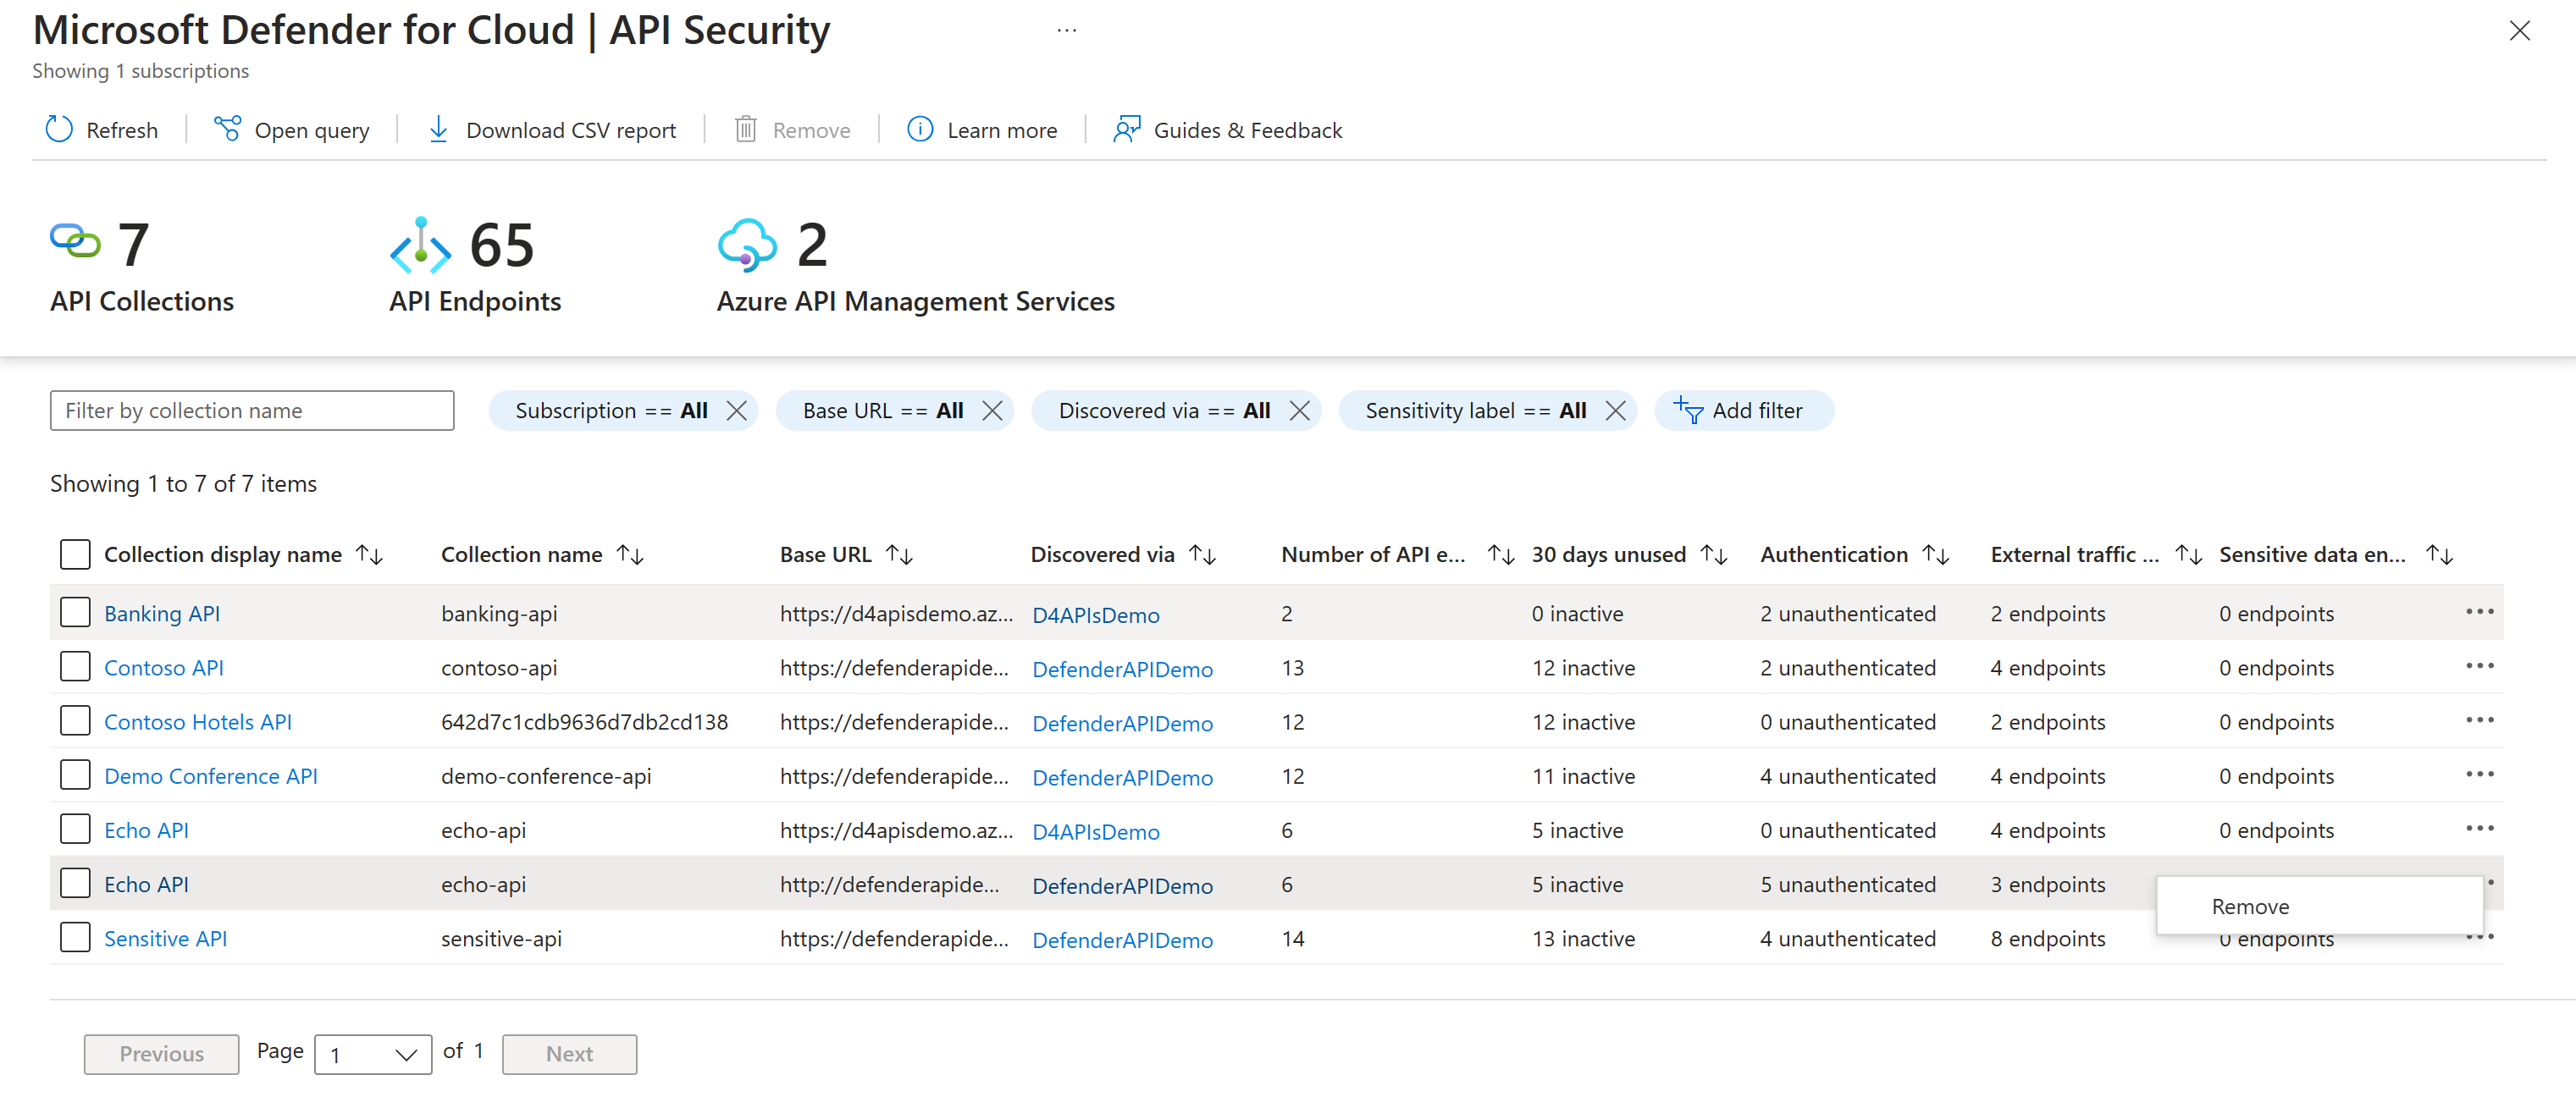
Task: Sort by Authentication column arrows
Action: pyautogui.click(x=1937, y=555)
